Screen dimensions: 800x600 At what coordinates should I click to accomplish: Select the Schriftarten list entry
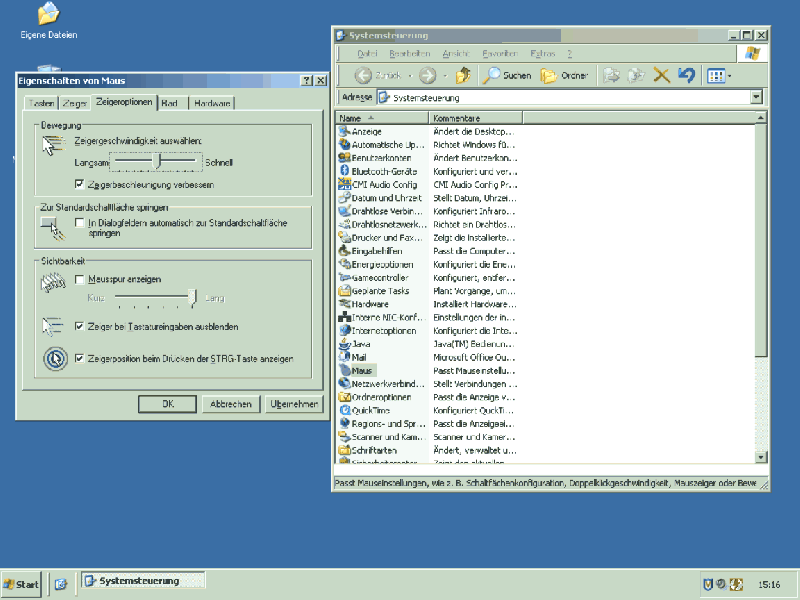368,450
